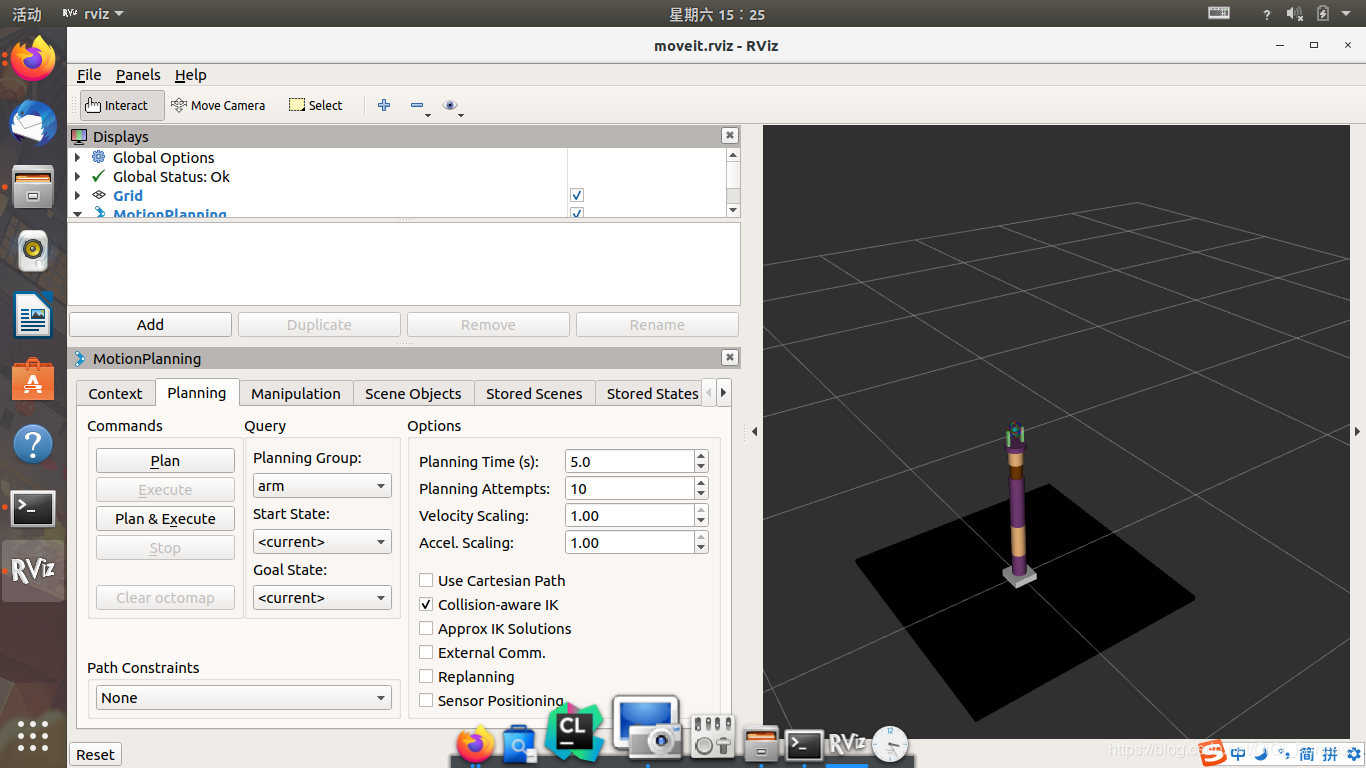Activate the Select tool in the toolbar
This screenshot has height=768, width=1366.
coord(315,105)
